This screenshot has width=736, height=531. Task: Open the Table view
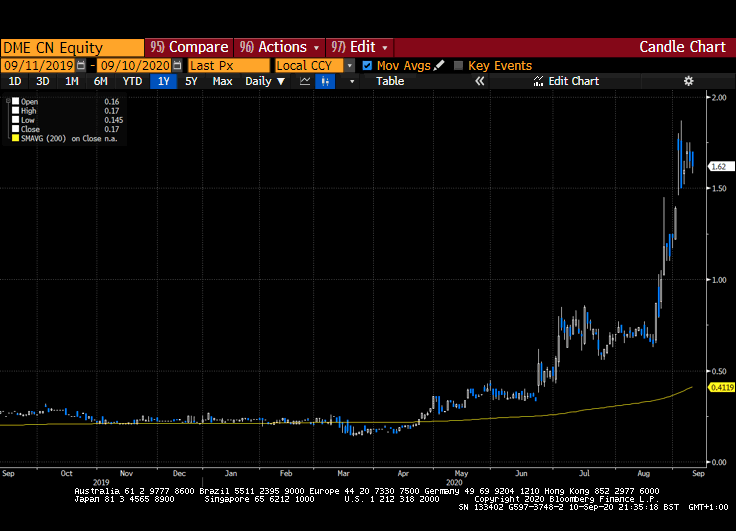(x=390, y=81)
